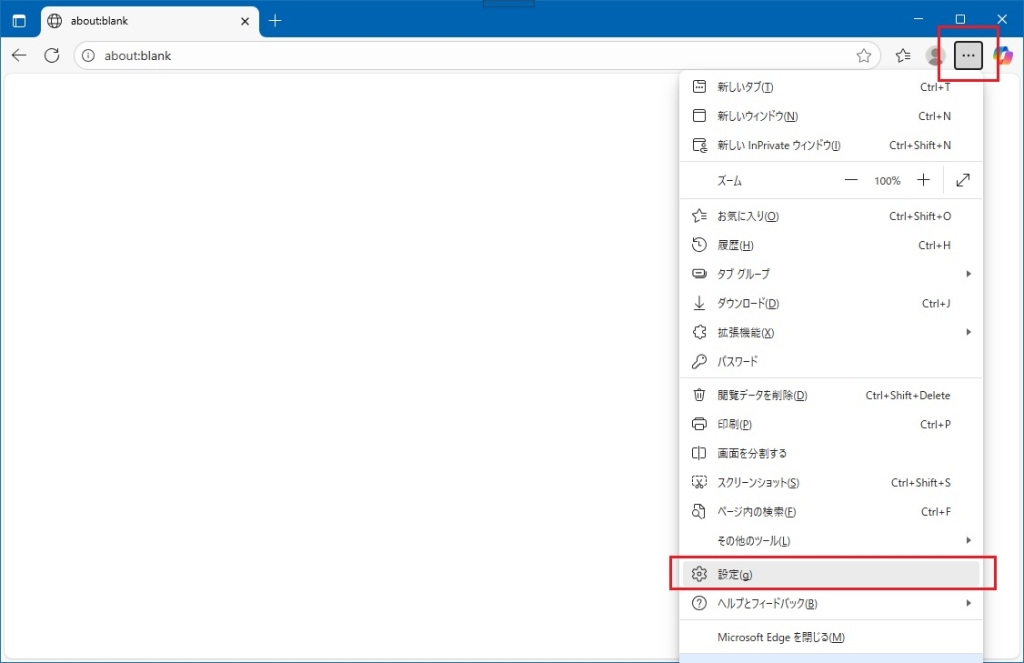Open the Favorites list toolbar icon
Image resolution: width=1024 pixels, height=663 pixels.
[903, 56]
